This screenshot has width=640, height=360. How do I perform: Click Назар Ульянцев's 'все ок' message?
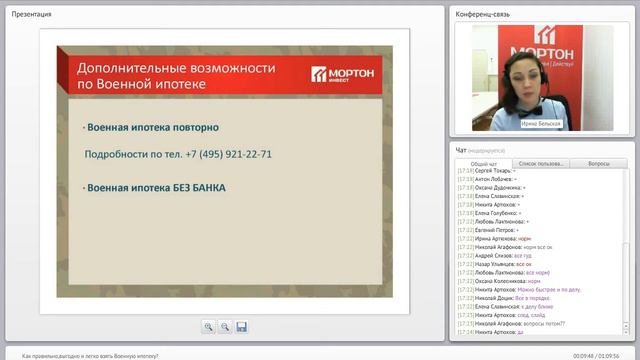pyautogui.click(x=495, y=264)
